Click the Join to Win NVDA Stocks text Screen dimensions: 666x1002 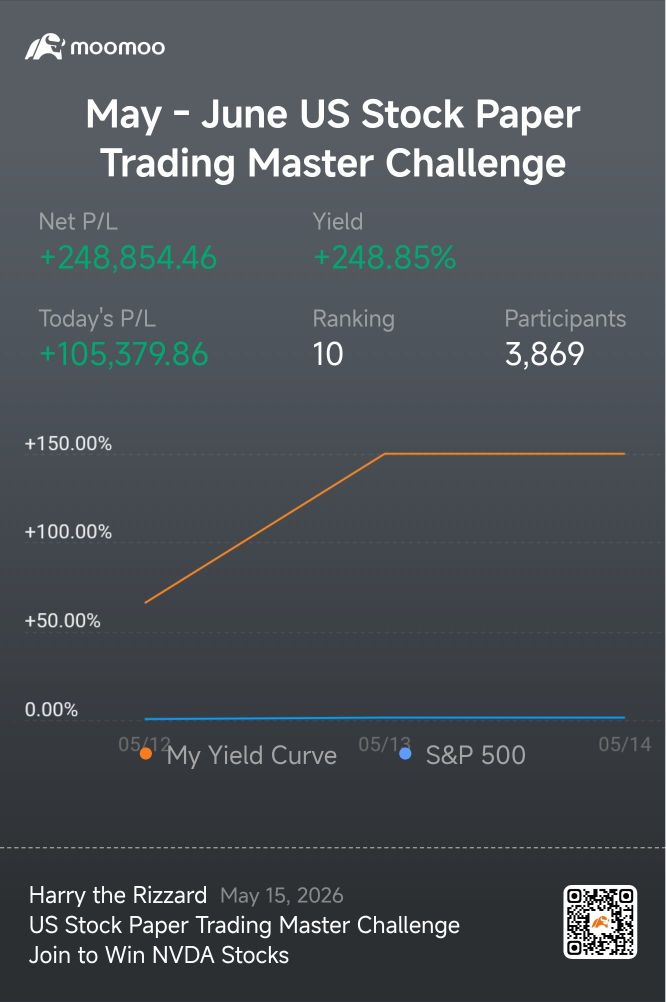click(159, 955)
